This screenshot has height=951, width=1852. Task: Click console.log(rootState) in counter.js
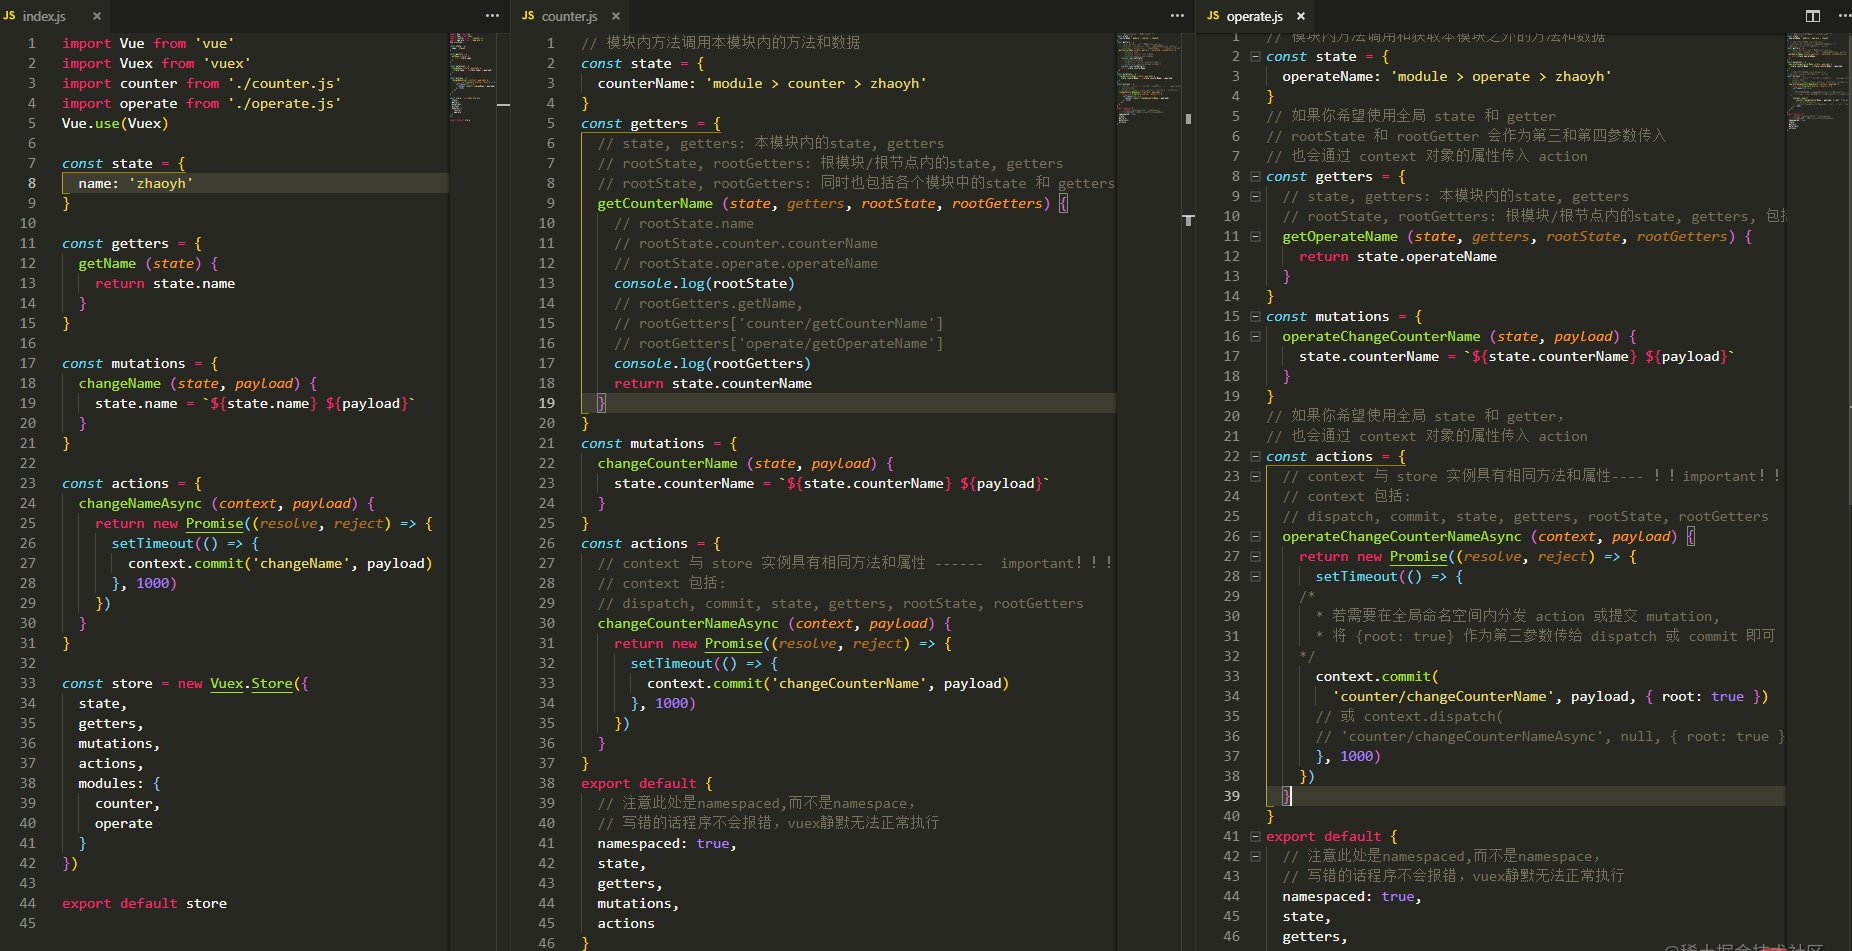click(704, 283)
